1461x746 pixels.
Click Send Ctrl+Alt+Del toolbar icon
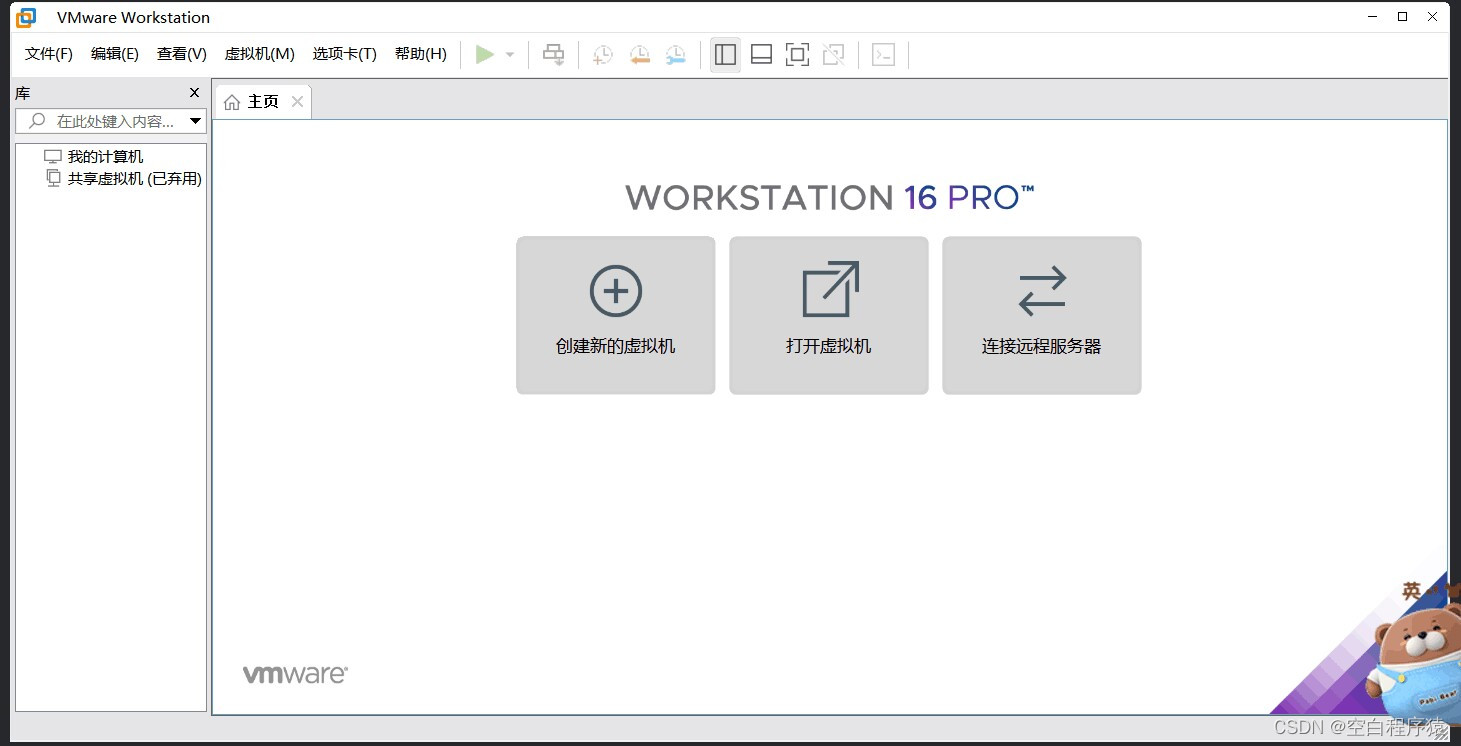[553, 54]
